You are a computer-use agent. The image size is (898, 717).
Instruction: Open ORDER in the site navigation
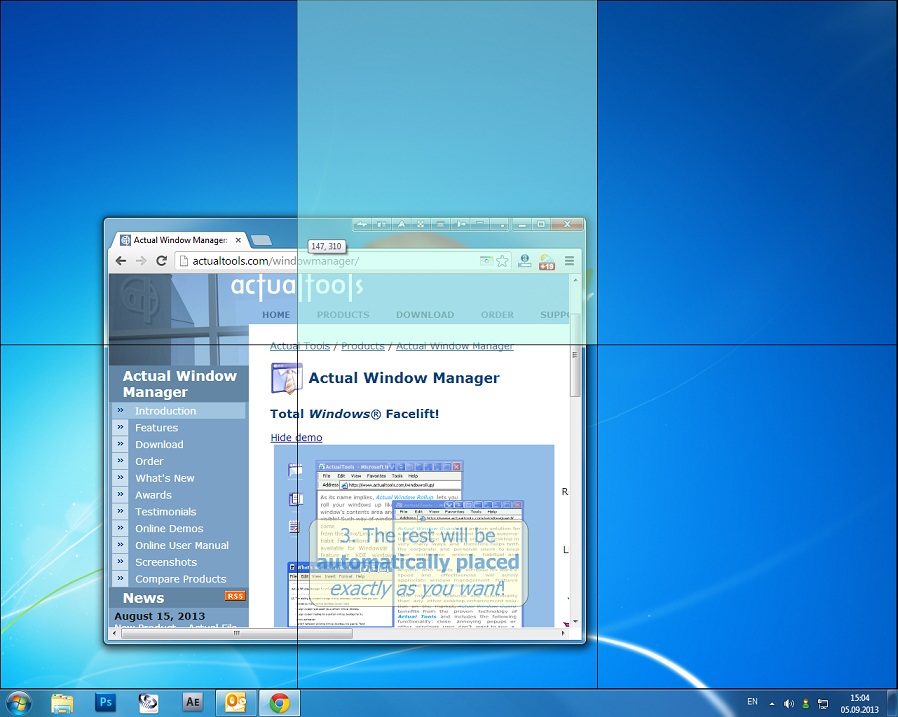(497, 315)
